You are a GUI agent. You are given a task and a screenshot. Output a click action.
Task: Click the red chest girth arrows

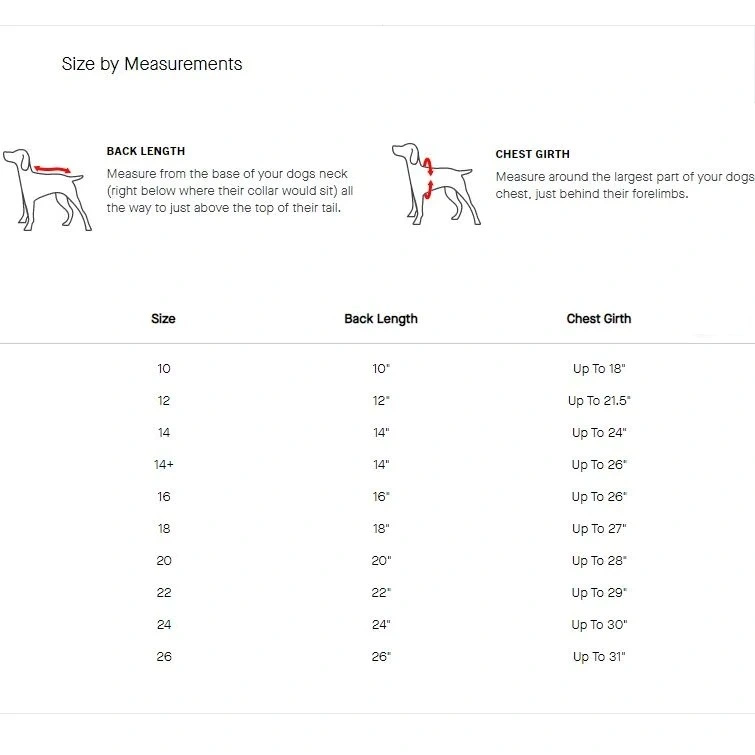[x=428, y=178]
